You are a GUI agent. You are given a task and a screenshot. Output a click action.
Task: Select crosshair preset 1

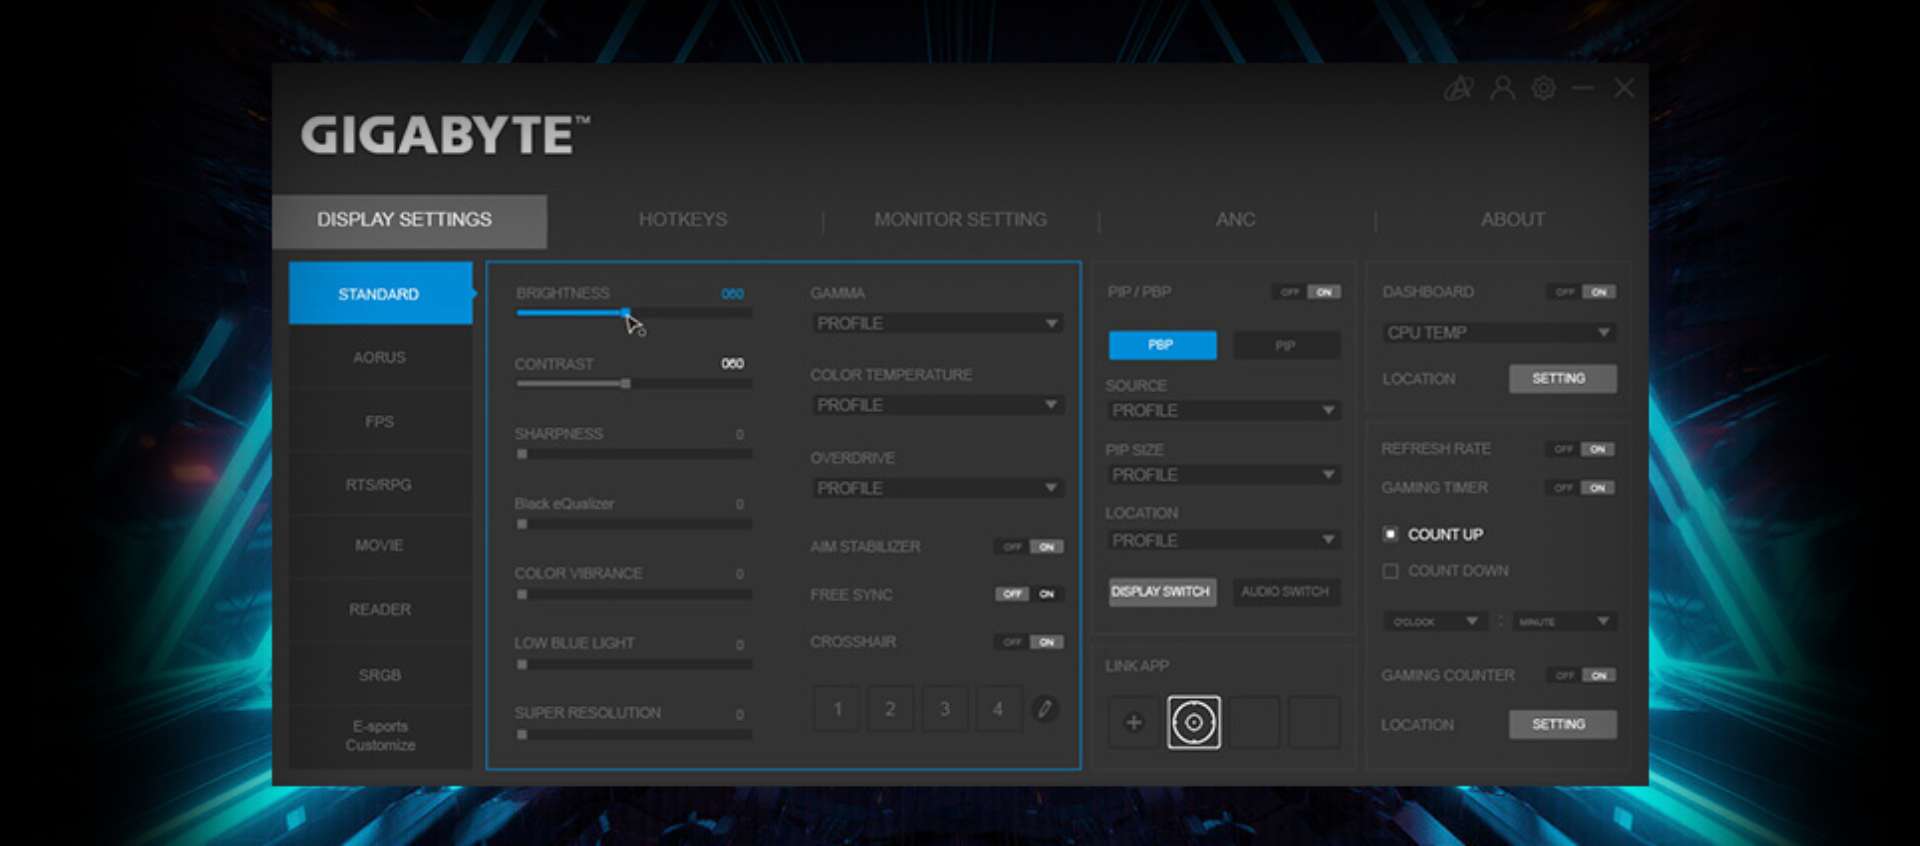click(x=838, y=709)
